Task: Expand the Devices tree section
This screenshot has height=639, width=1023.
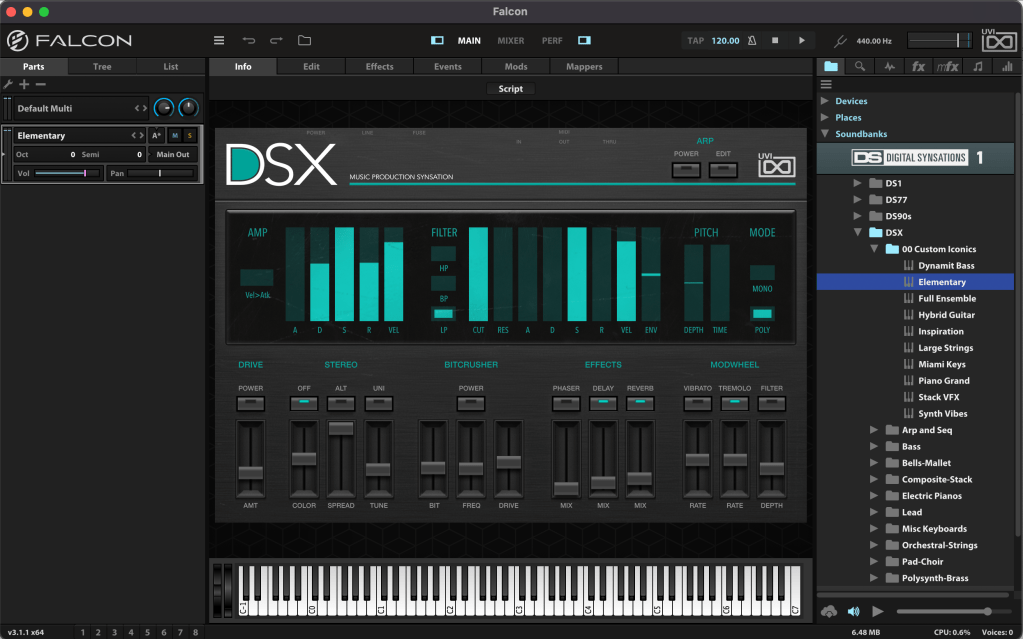Action: coord(824,101)
